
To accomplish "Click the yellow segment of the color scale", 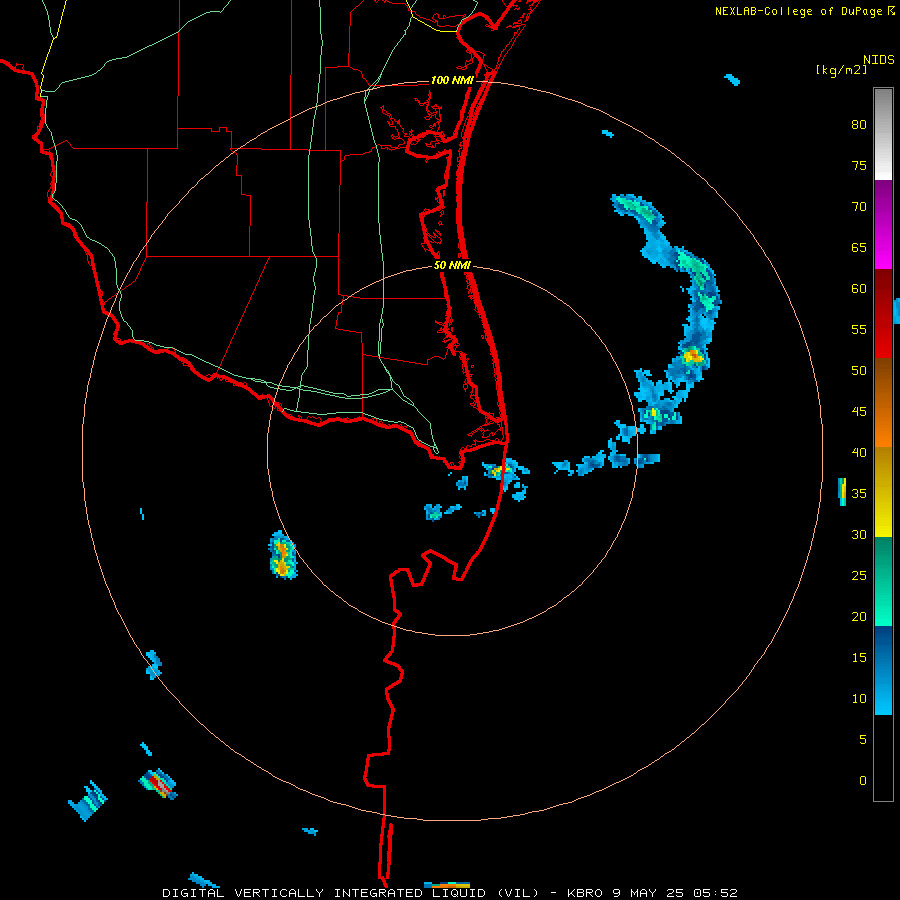I will tap(883, 492).
